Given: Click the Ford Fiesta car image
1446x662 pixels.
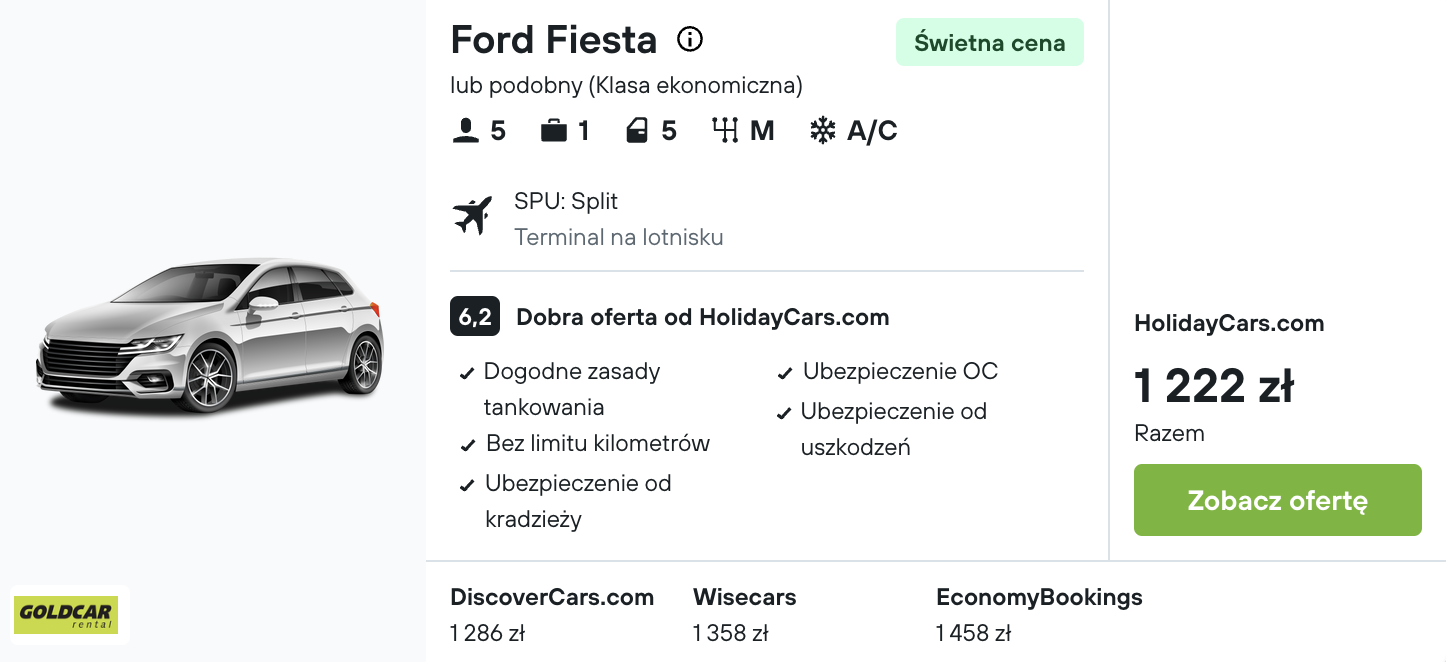Looking at the screenshot, I should point(211,335).
